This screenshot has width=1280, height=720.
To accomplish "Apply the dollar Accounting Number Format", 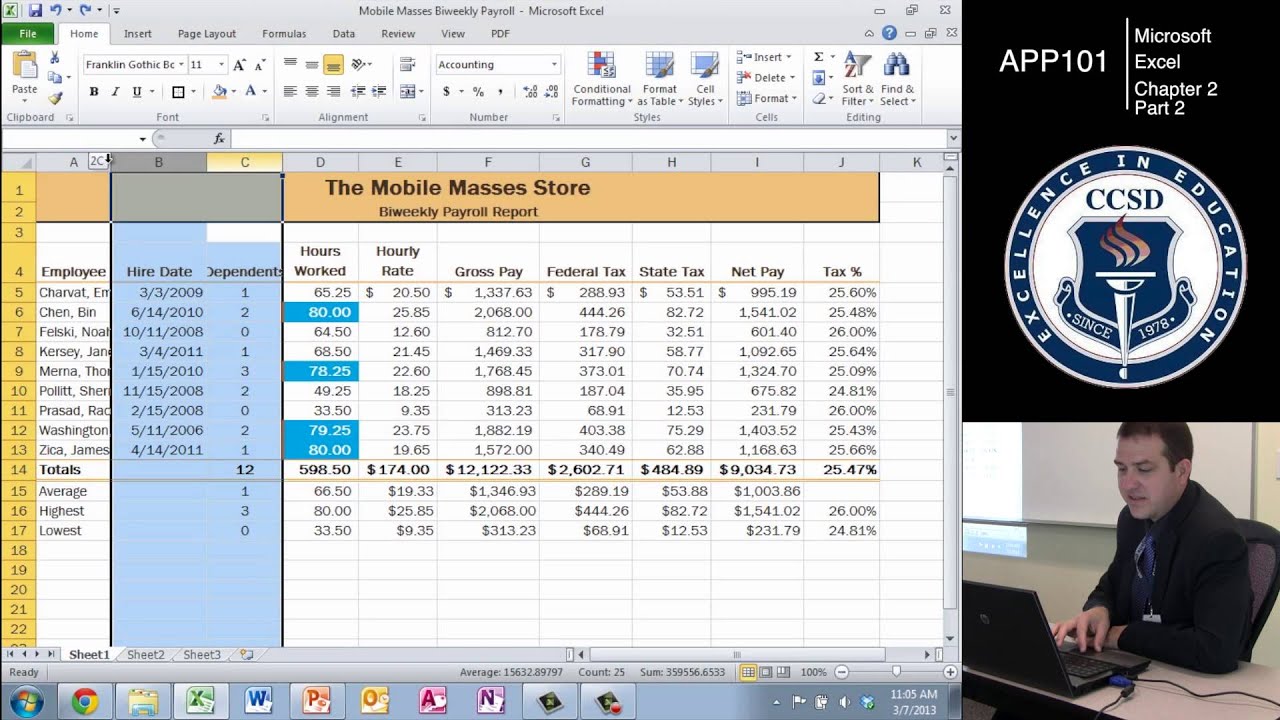I will click(446, 92).
